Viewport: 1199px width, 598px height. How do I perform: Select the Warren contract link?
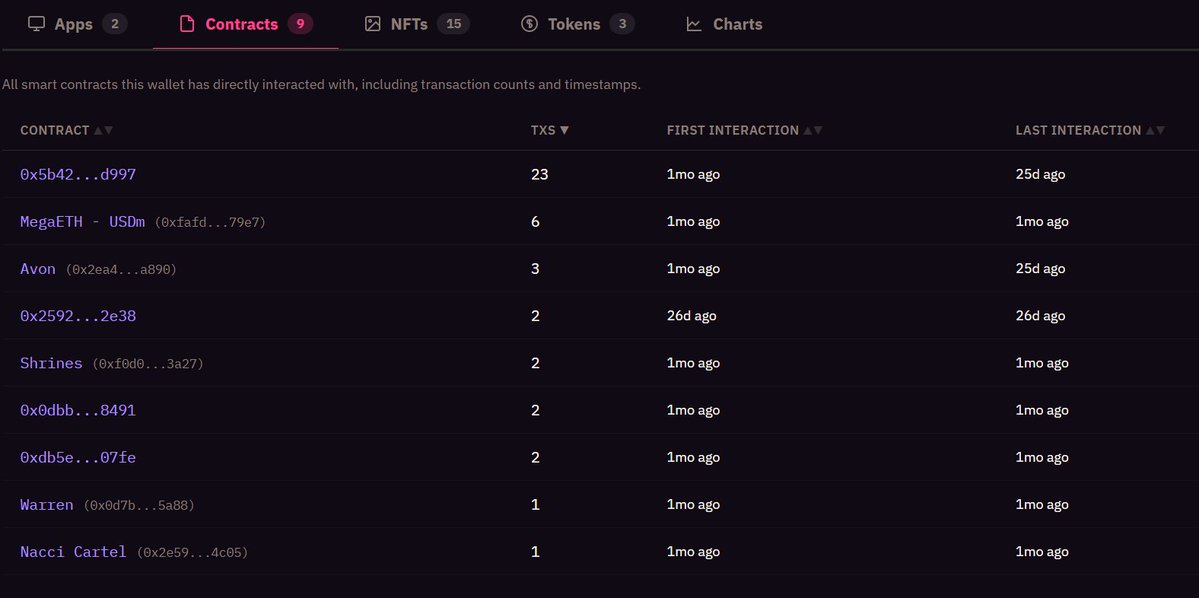pyautogui.click(x=47, y=505)
